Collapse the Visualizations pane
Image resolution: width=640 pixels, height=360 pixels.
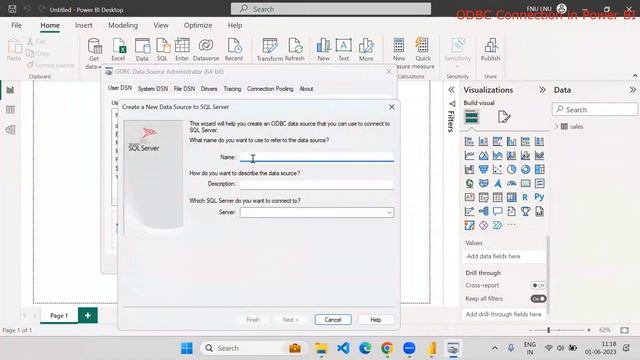click(542, 90)
